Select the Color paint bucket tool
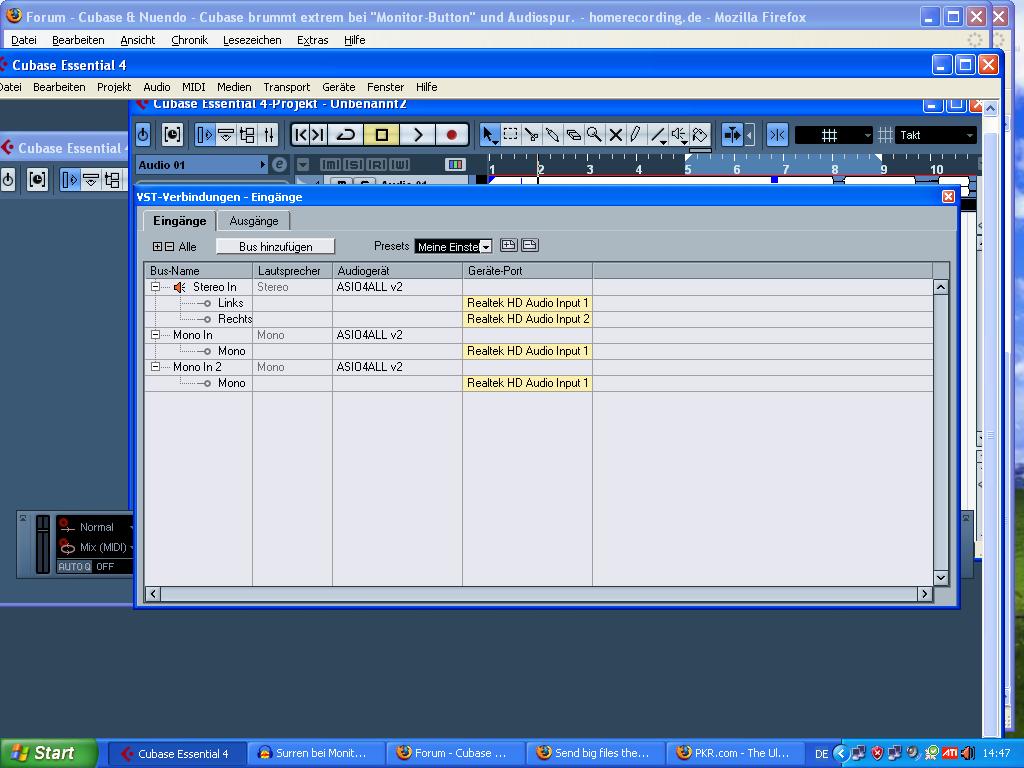Image resolution: width=1024 pixels, height=768 pixels. (700, 135)
